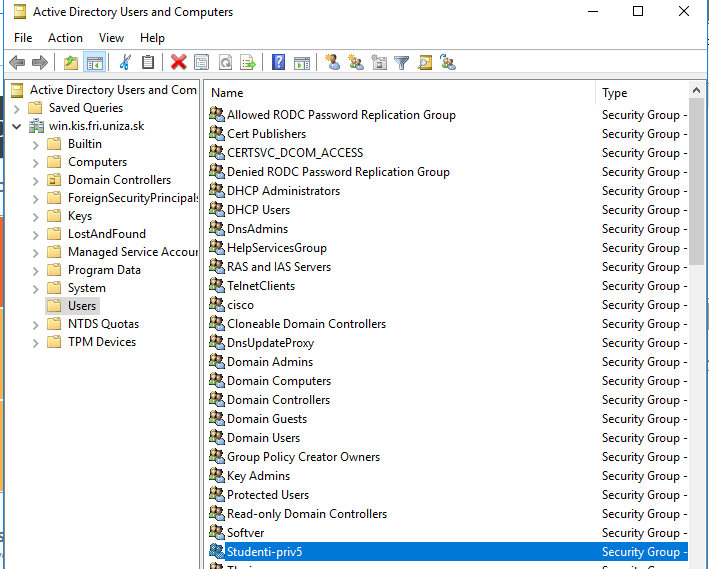Click the Refresh toolbar icon
This screenshot has width=709, height=569.
pyautogui.click(x=225, y=62)
